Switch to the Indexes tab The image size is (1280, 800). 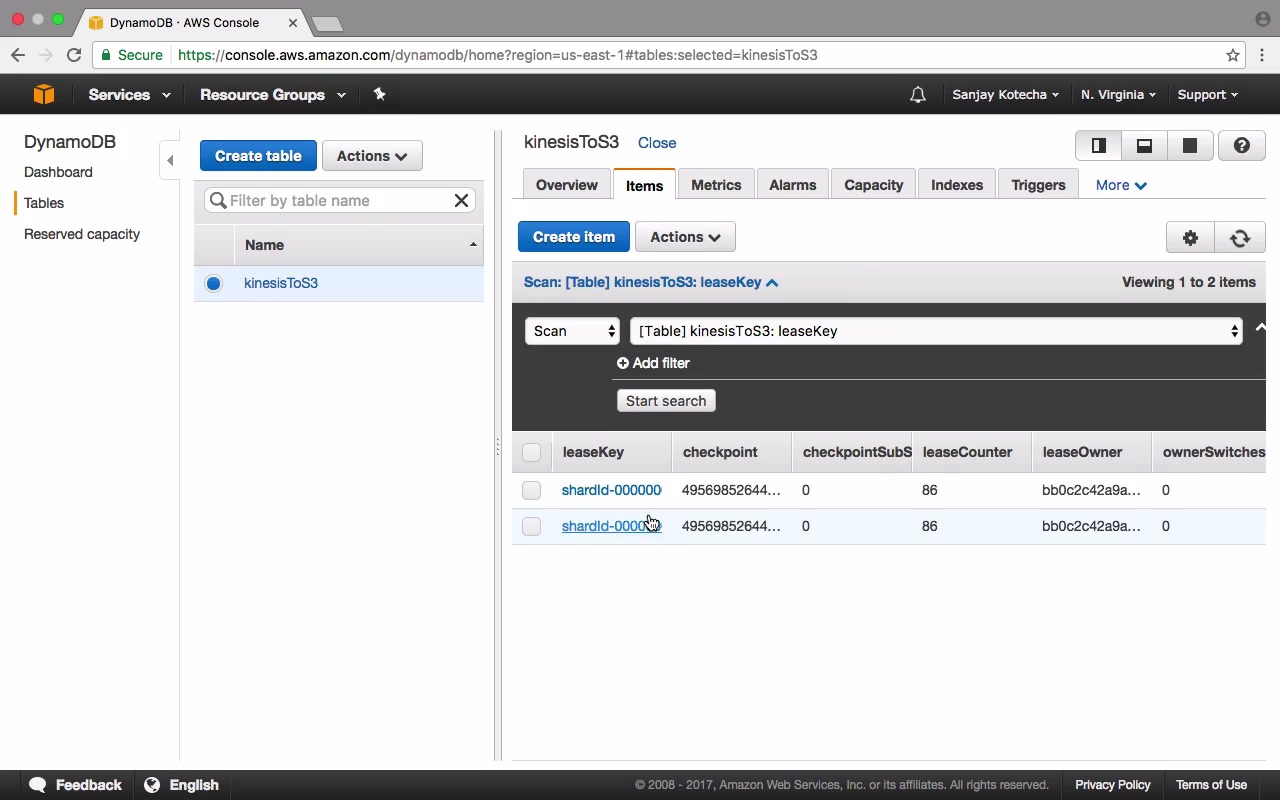click(957, 185)
